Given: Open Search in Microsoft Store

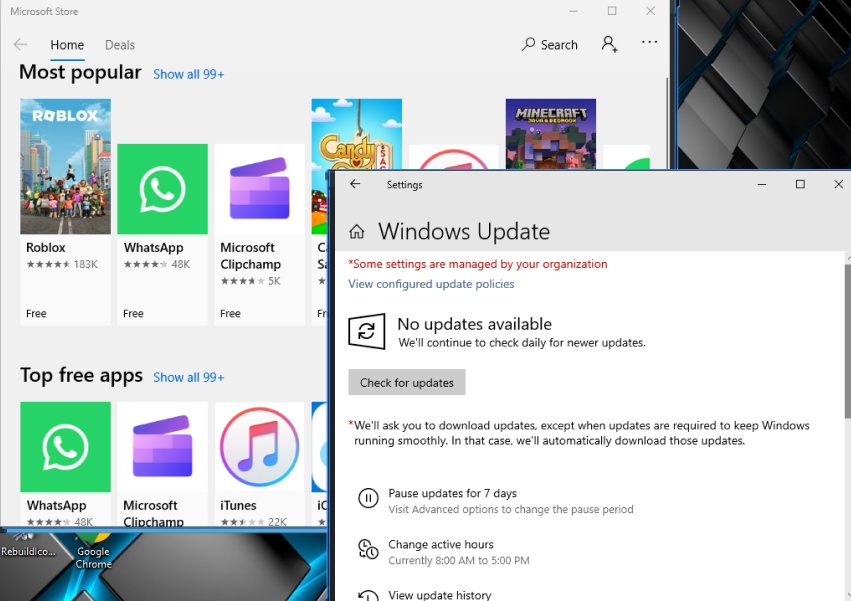Looking at the screenshot, I should click(x=550, y=45).
